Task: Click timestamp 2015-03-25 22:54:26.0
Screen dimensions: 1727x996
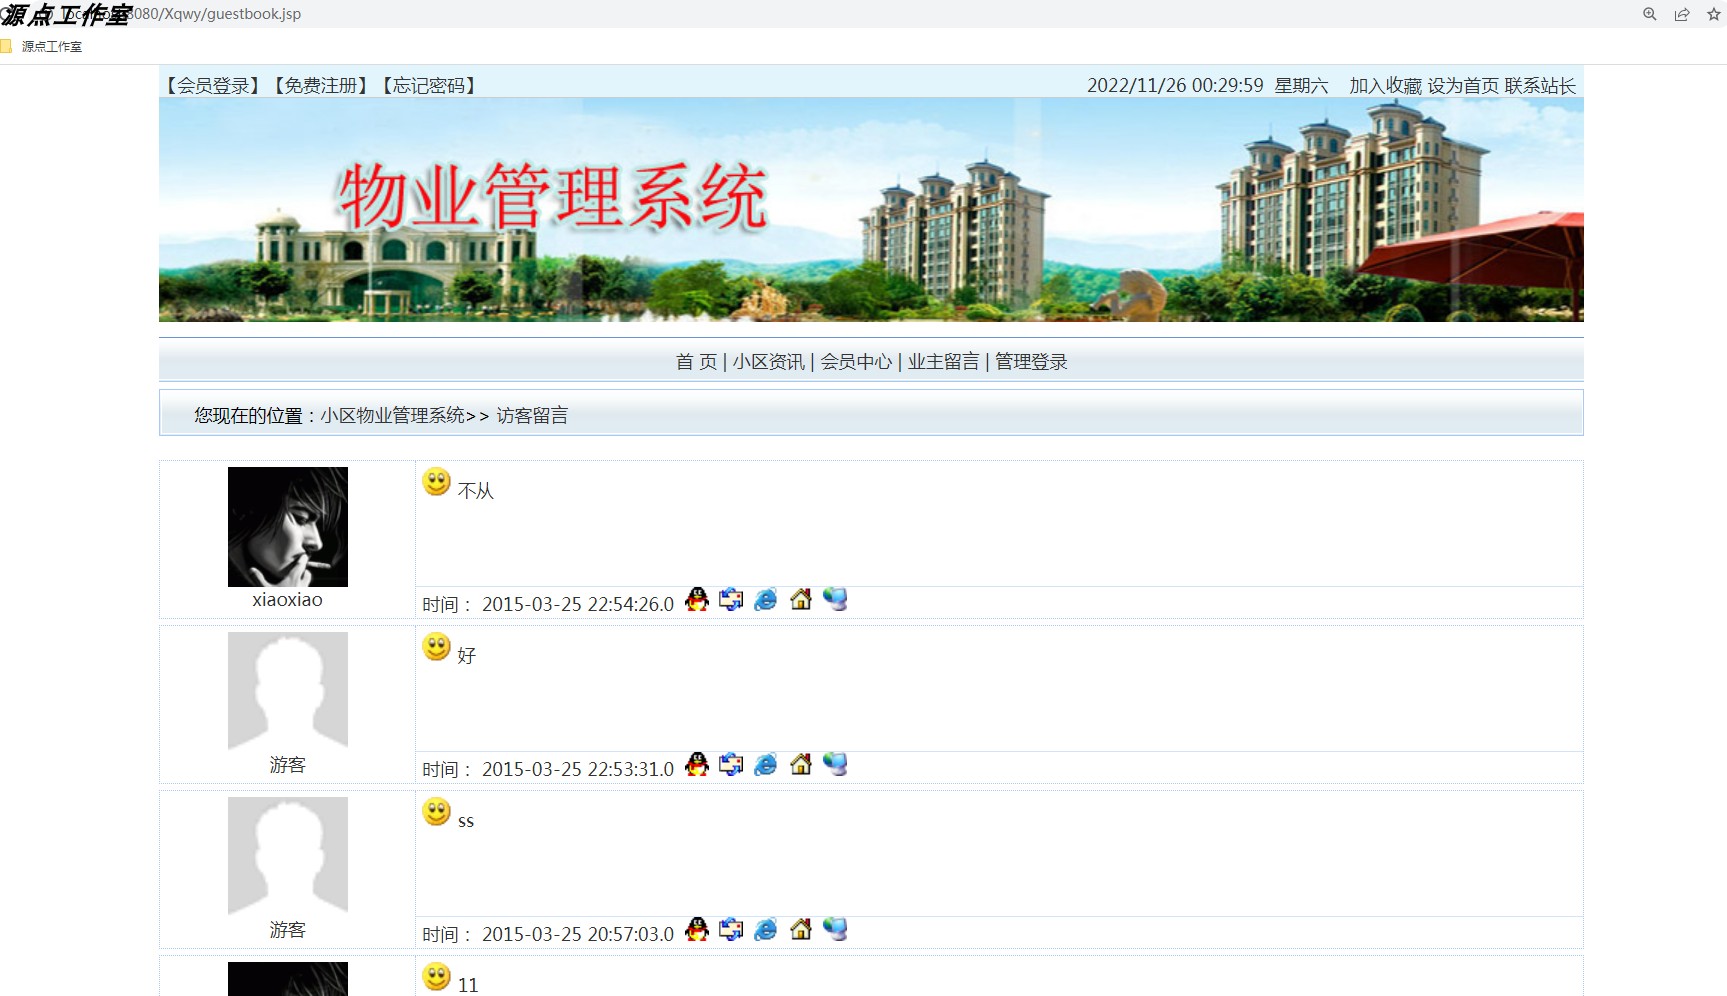Action: coord(578,604)
